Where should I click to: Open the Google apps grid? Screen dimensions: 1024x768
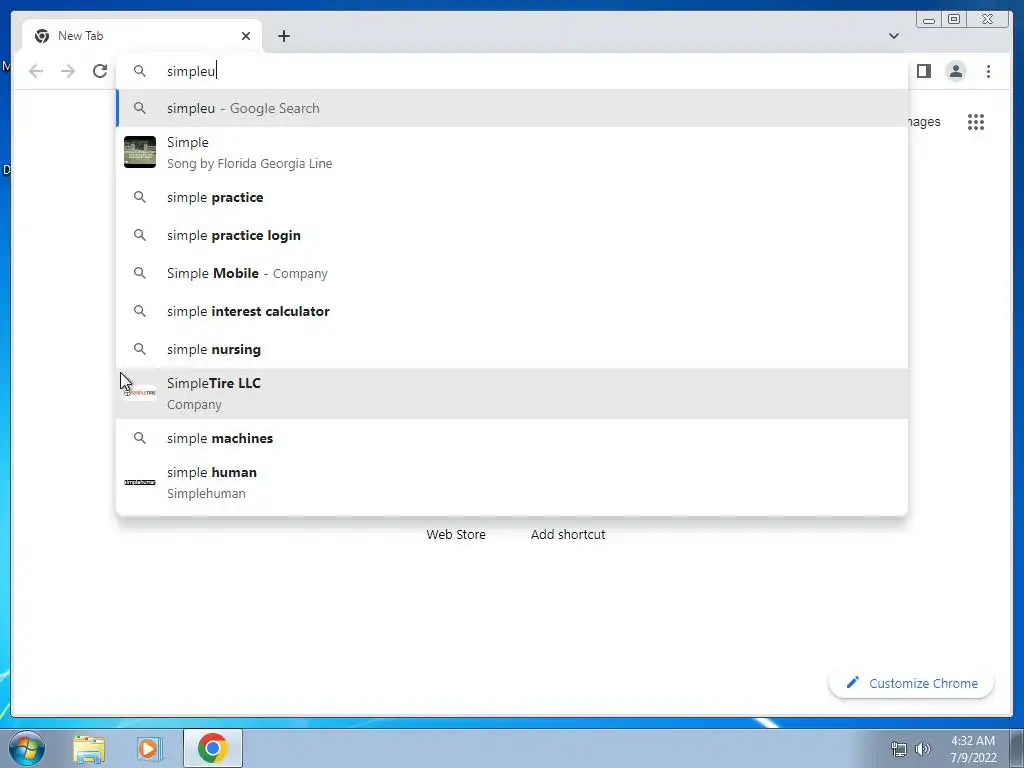[976, 121]
